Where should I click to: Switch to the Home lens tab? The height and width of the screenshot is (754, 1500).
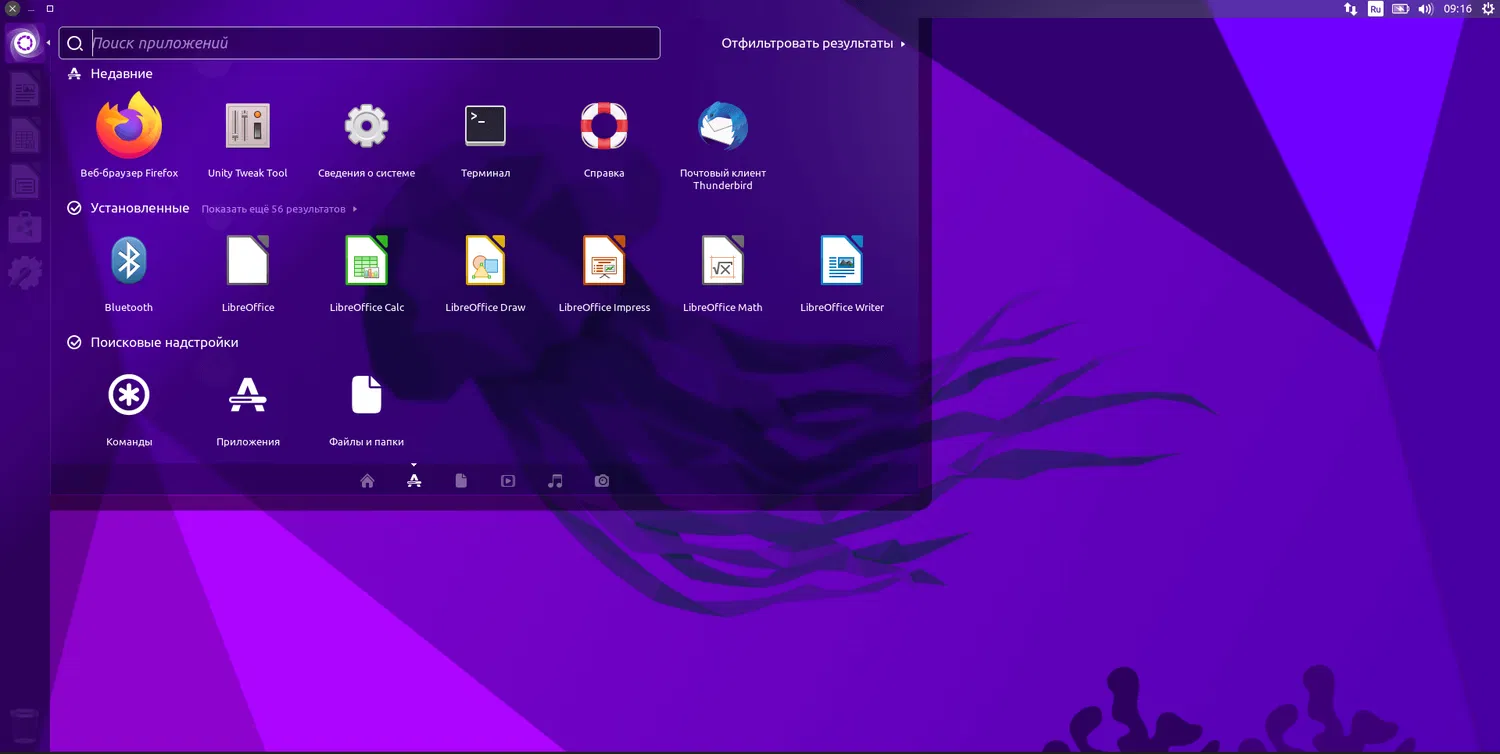coord(367,481)
